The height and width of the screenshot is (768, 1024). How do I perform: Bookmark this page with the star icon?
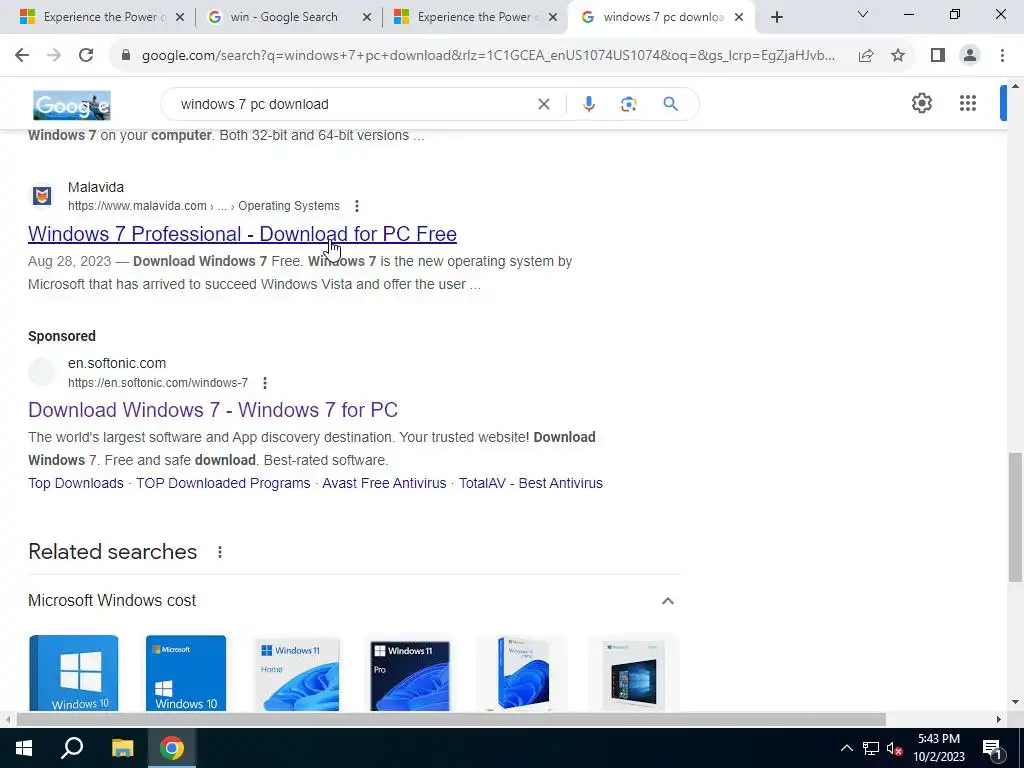(898, 56)
